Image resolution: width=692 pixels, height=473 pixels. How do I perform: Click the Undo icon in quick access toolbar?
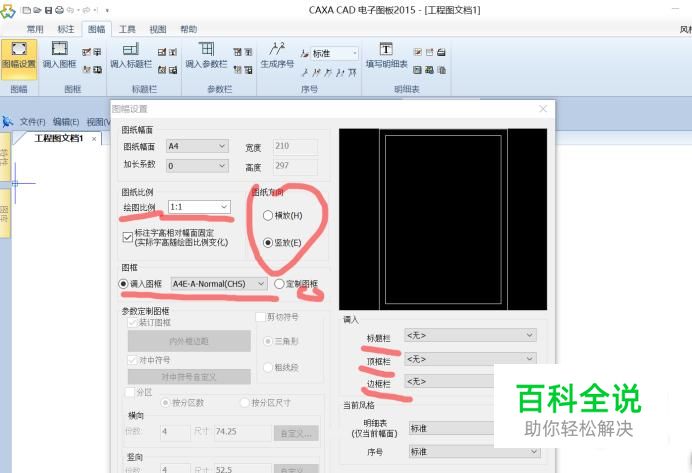[x=70, y=10]
